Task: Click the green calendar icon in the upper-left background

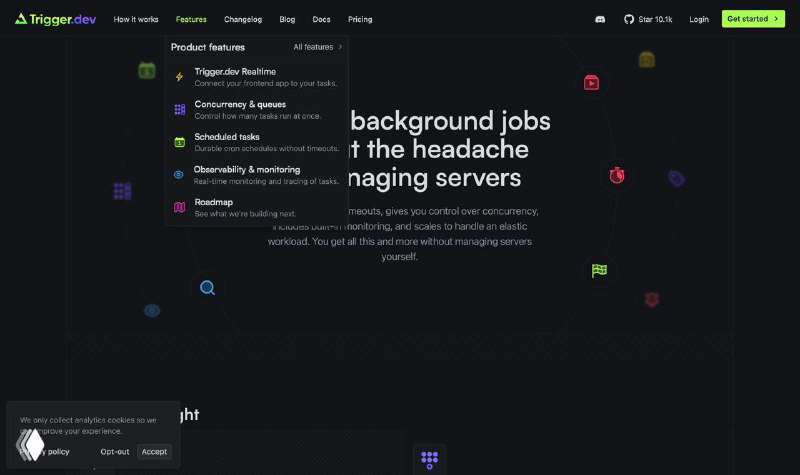Action: [x=147, y=70]
